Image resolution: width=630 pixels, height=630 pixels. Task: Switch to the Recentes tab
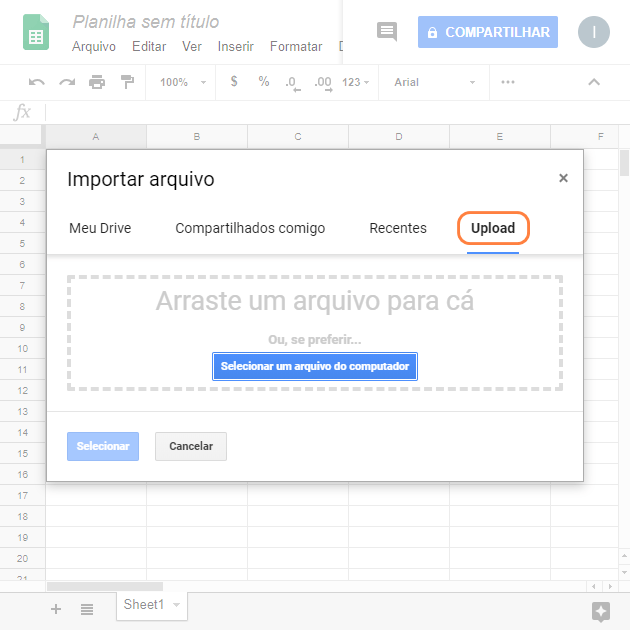tap(398, 228)
